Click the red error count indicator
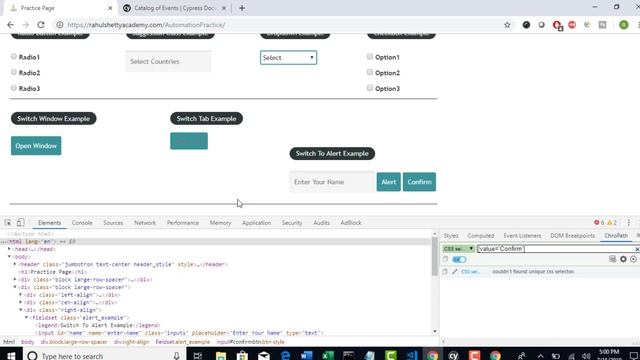Viewport: 640px width, 360px height. coord(599,222)
